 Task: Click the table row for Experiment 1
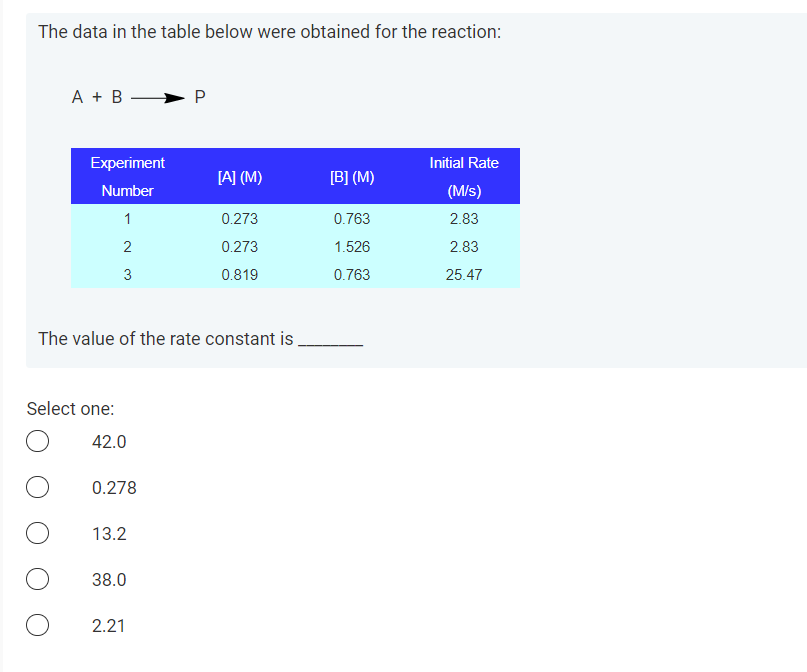294,218
